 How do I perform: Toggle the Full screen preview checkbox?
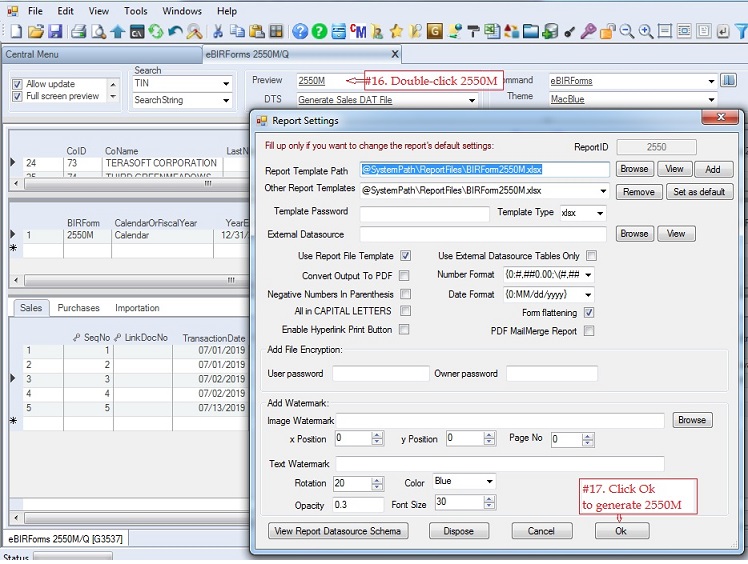[x=17, y=96]
